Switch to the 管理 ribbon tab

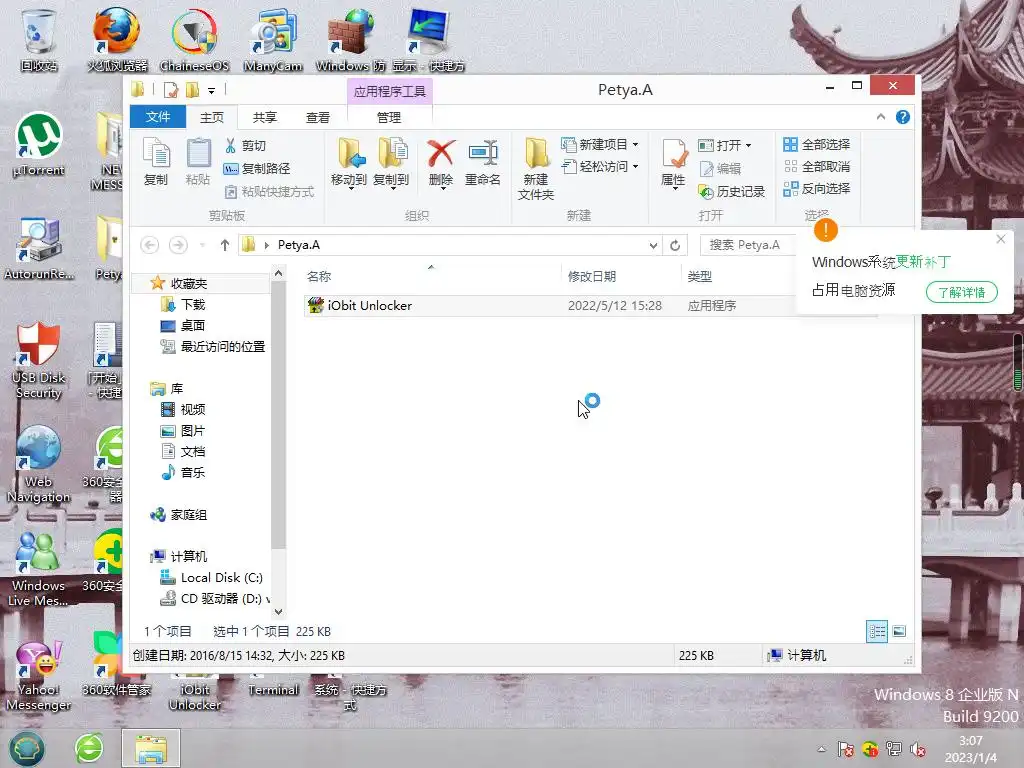[389, 118]
